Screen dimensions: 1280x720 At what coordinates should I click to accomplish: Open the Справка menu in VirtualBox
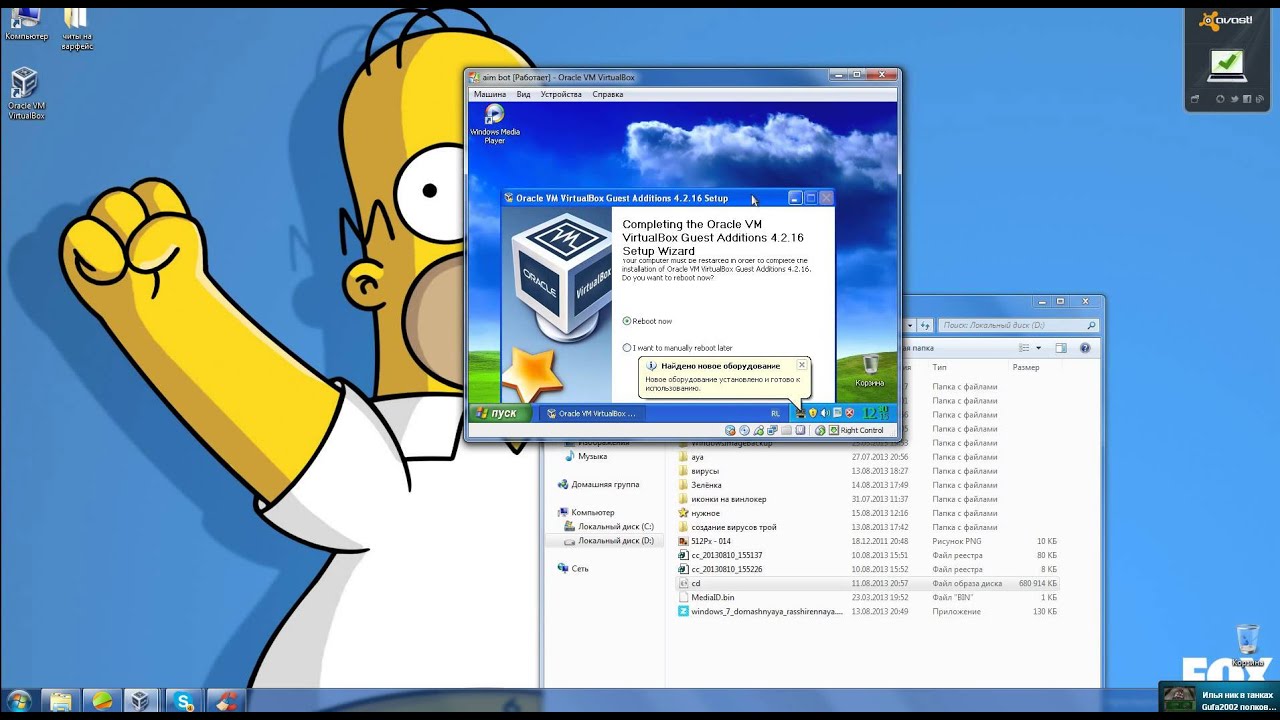(608, 94)
